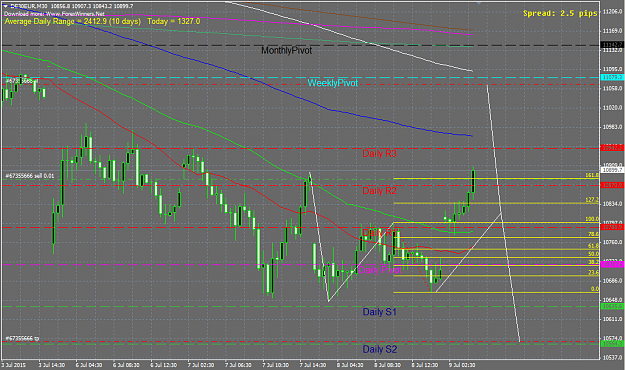Select the Daily R3 label
This screenshot has width=625, height=370.
379,154
